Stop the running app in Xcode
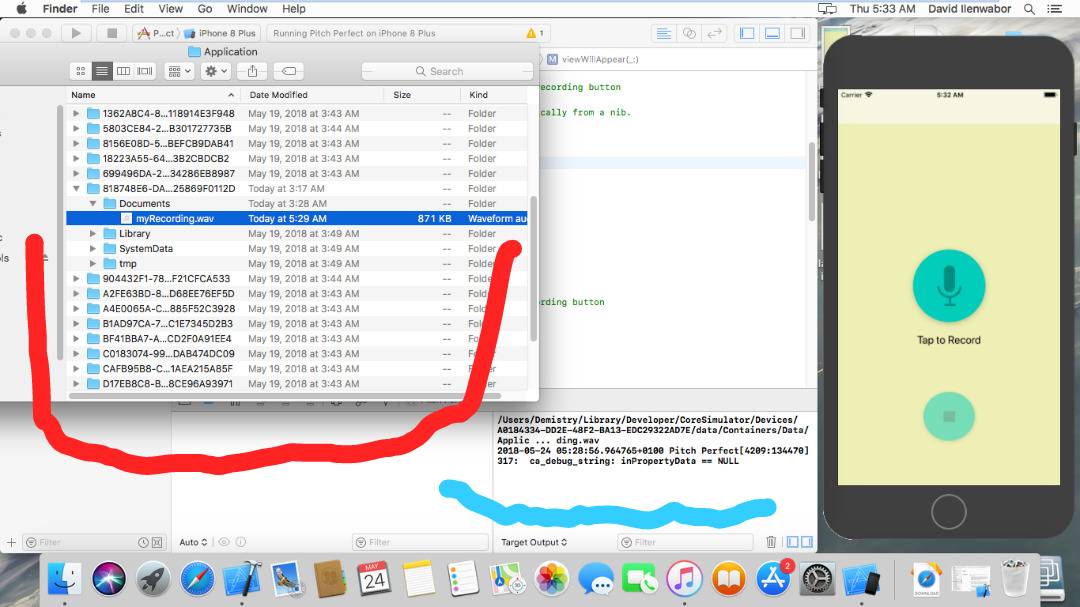The width and height of the screenshot is (1080, 607). [x=112, y=32]
